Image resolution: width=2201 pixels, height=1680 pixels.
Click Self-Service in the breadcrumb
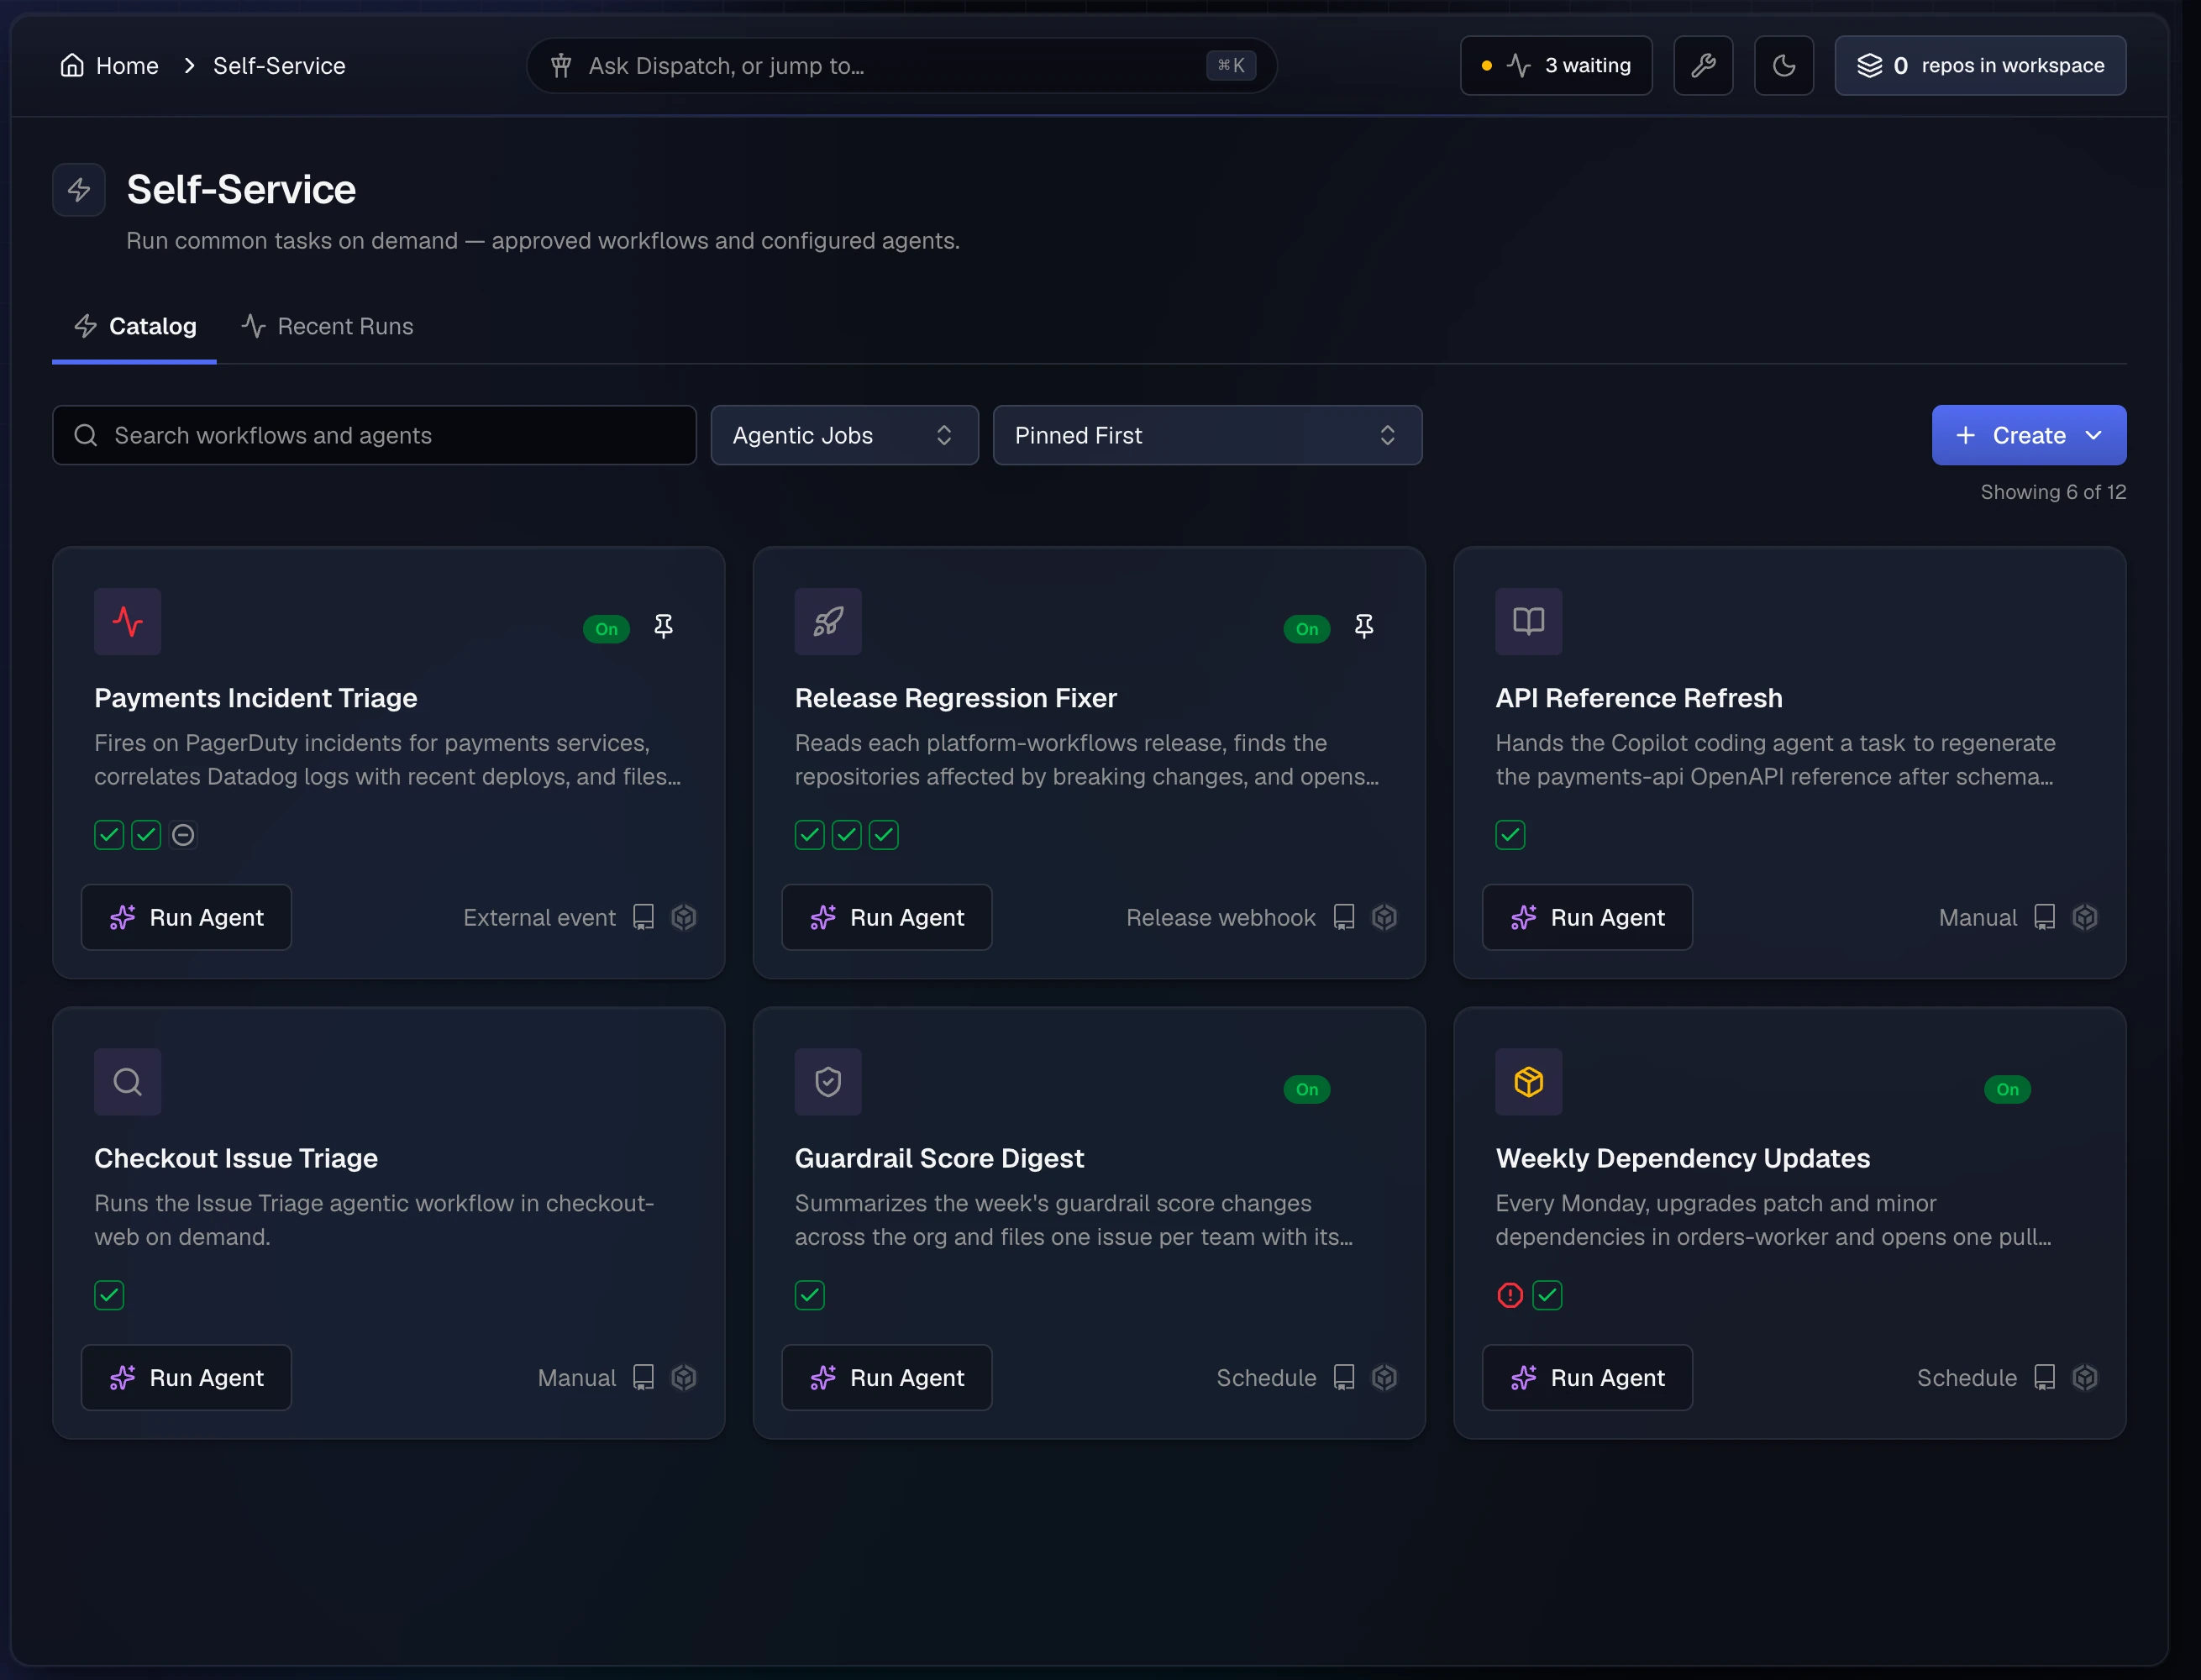tap(279, 66)
